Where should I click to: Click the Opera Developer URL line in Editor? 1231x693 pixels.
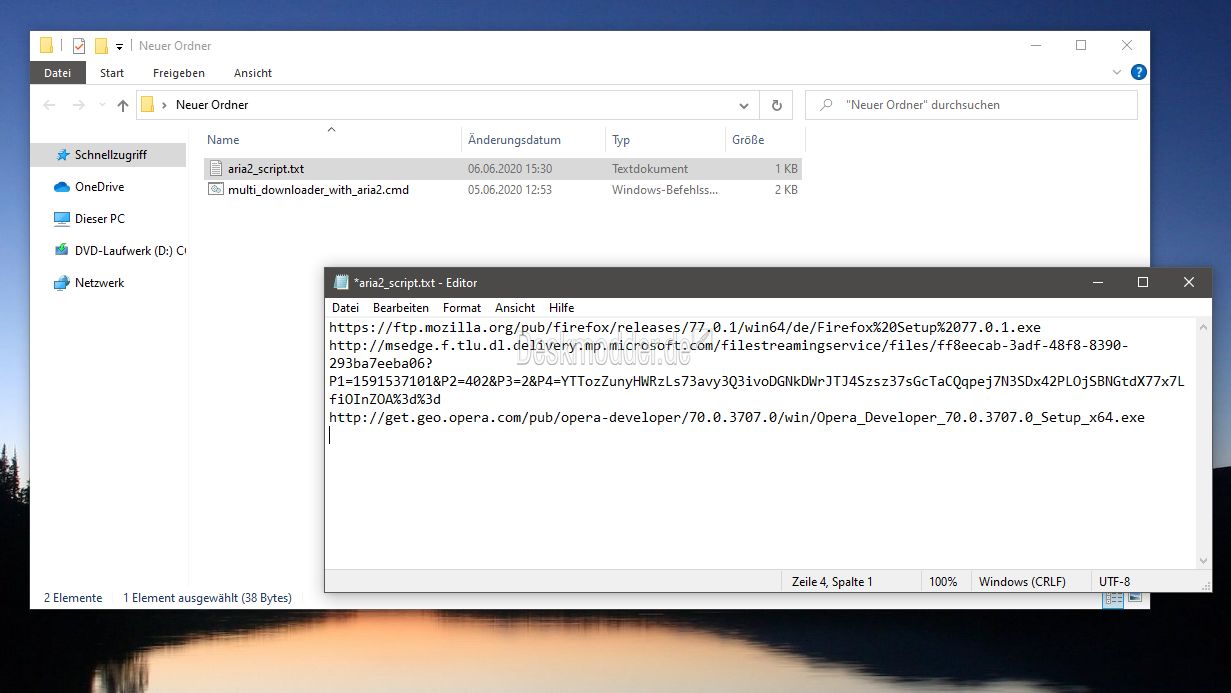pyautogui.click(x=737, y=417)
